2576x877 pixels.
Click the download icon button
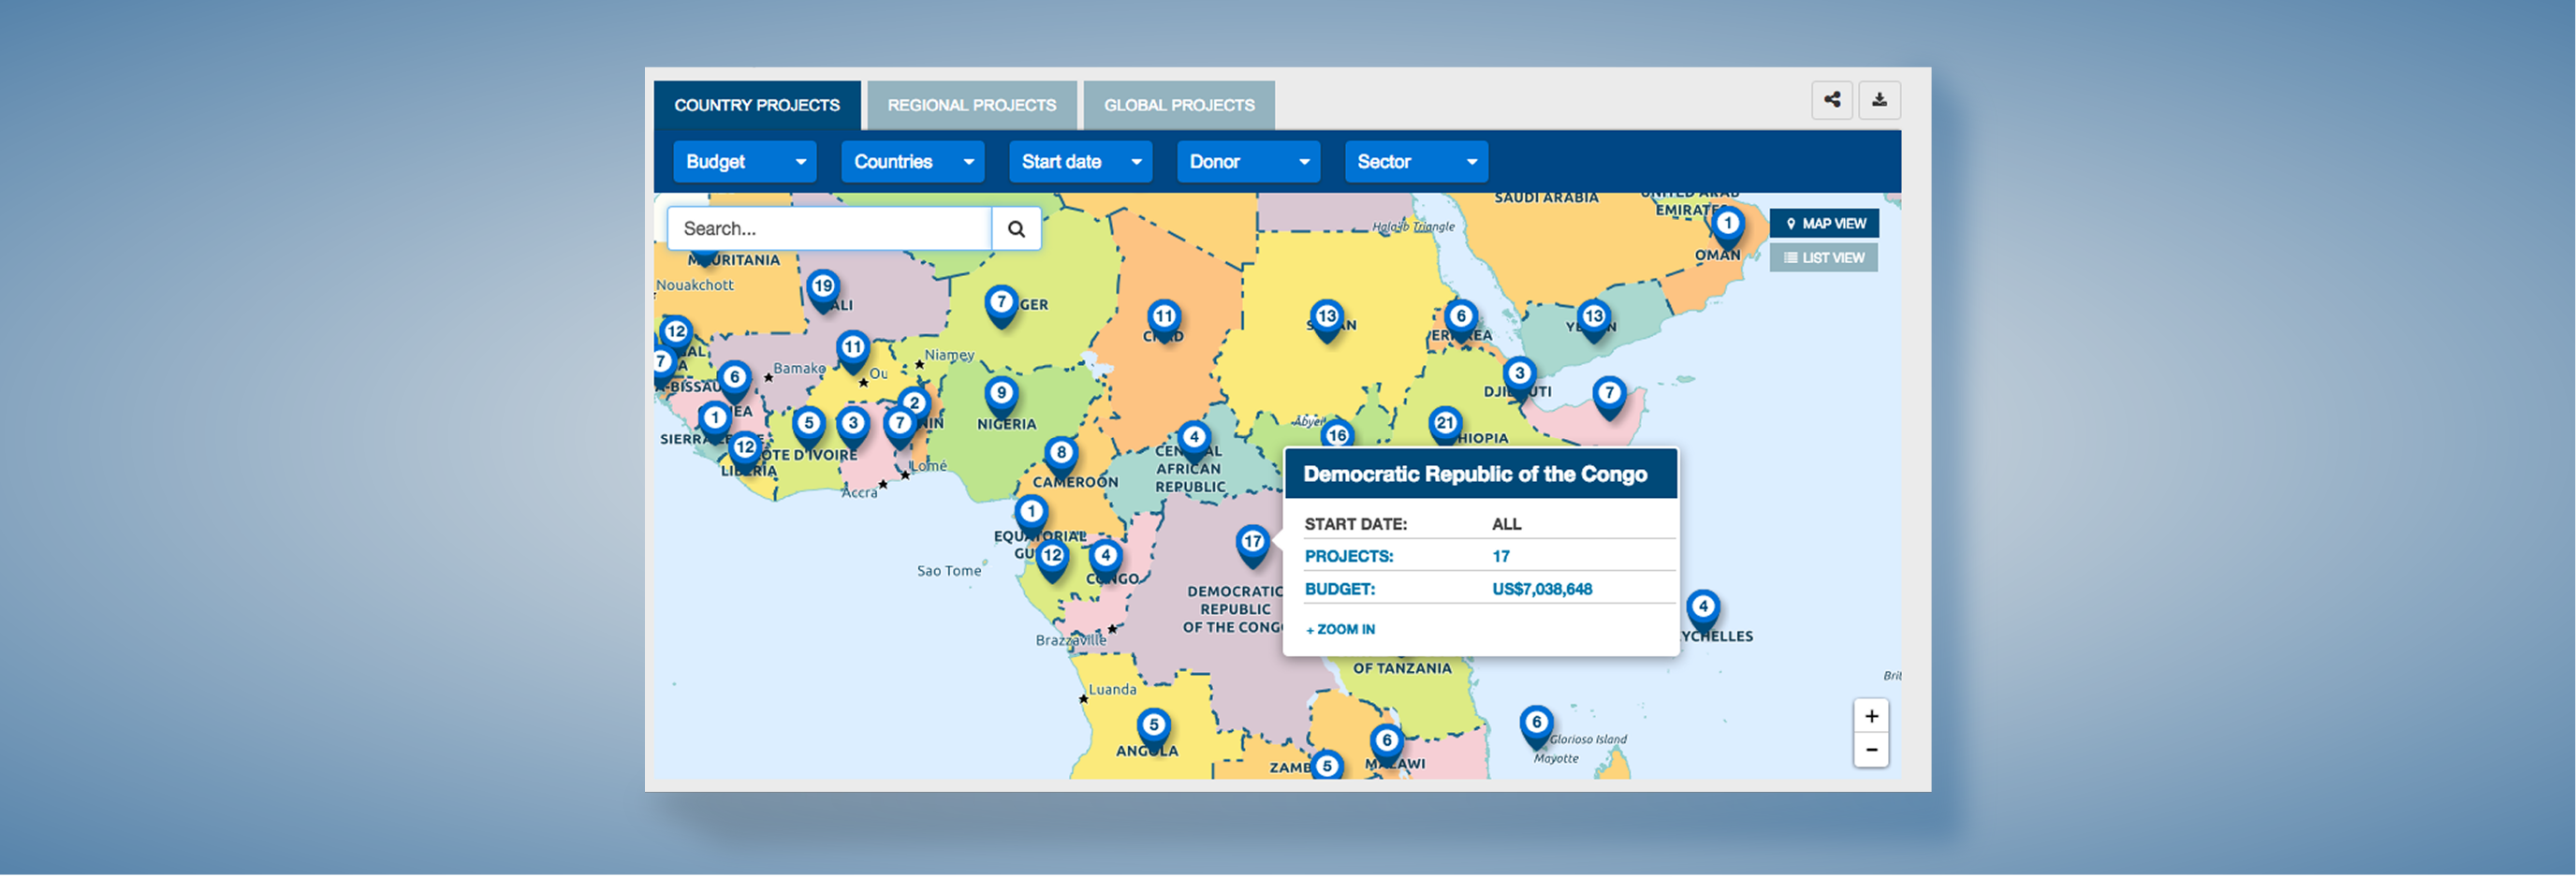point(1880,100)
